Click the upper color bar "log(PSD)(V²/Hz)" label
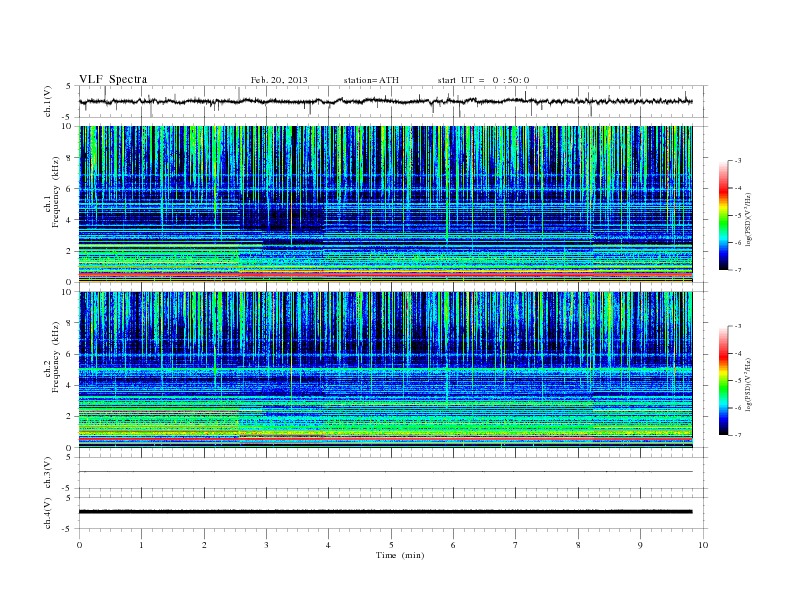 [749, 220]
